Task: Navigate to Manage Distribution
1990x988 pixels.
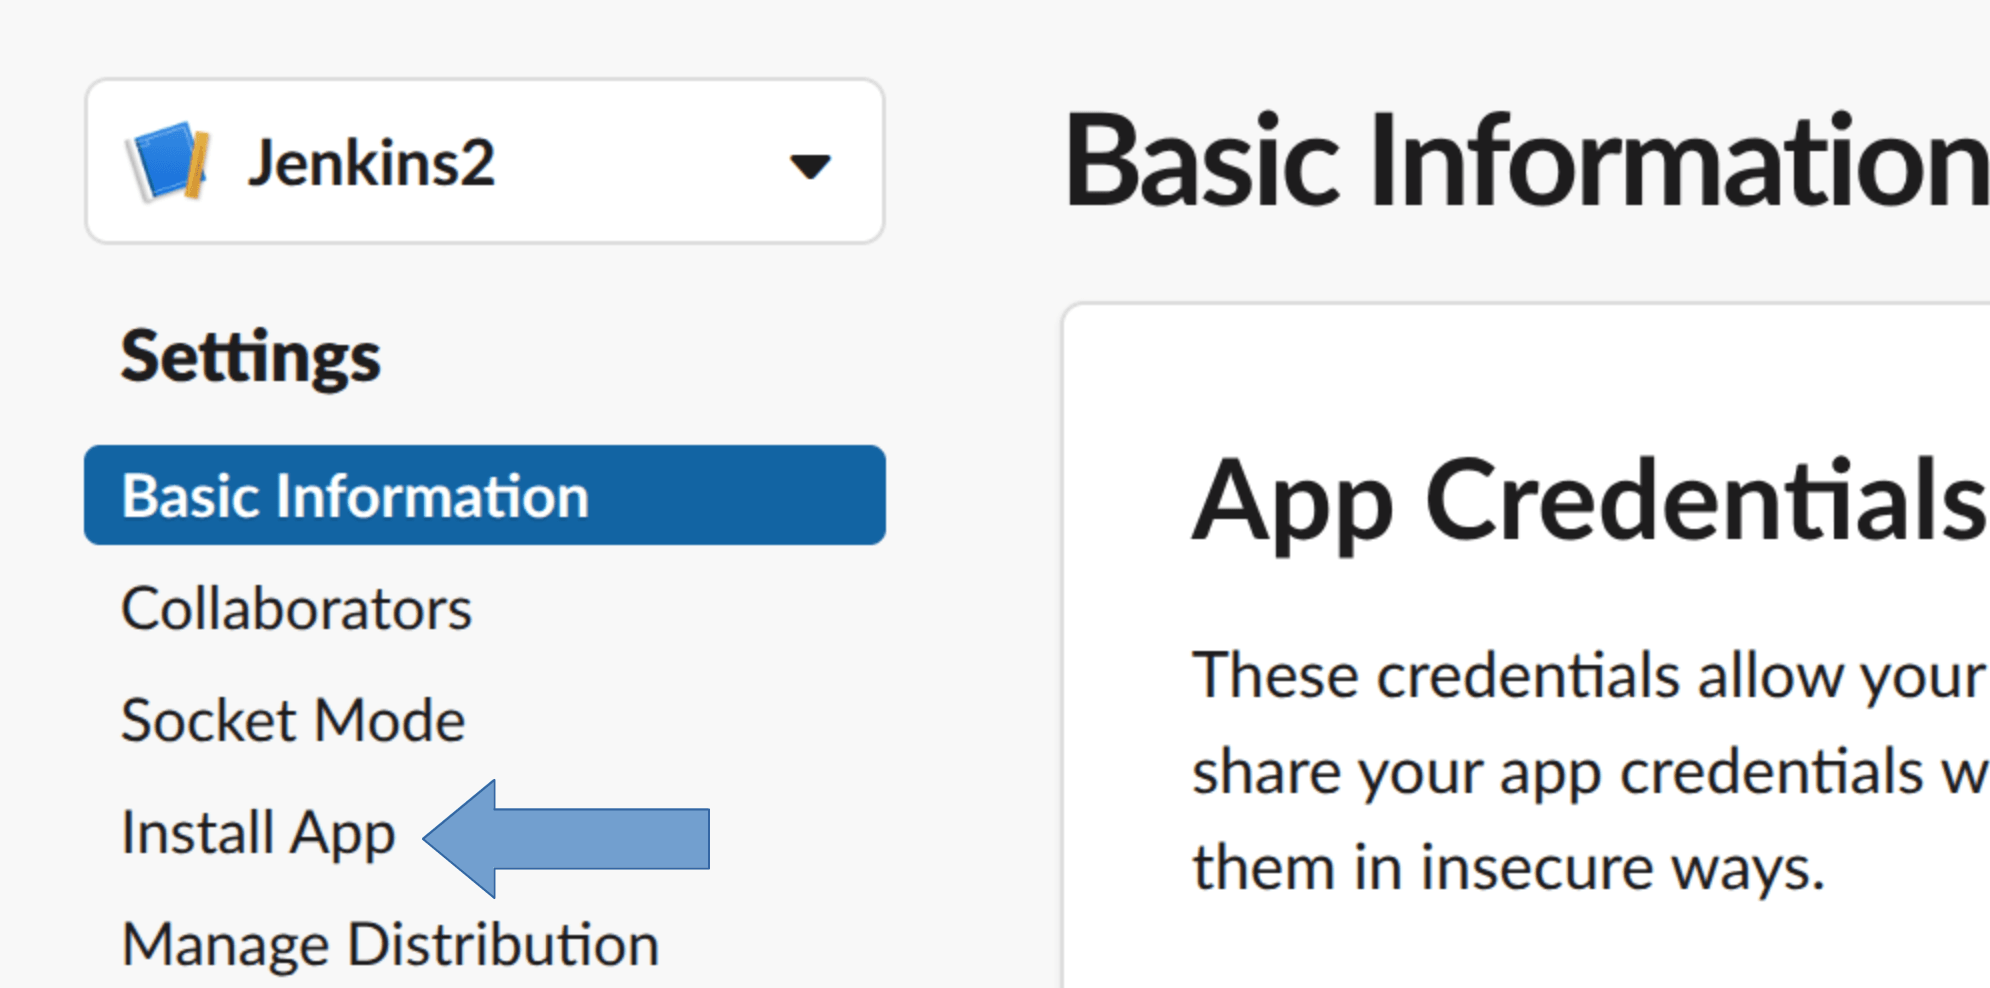Action: 390,944
